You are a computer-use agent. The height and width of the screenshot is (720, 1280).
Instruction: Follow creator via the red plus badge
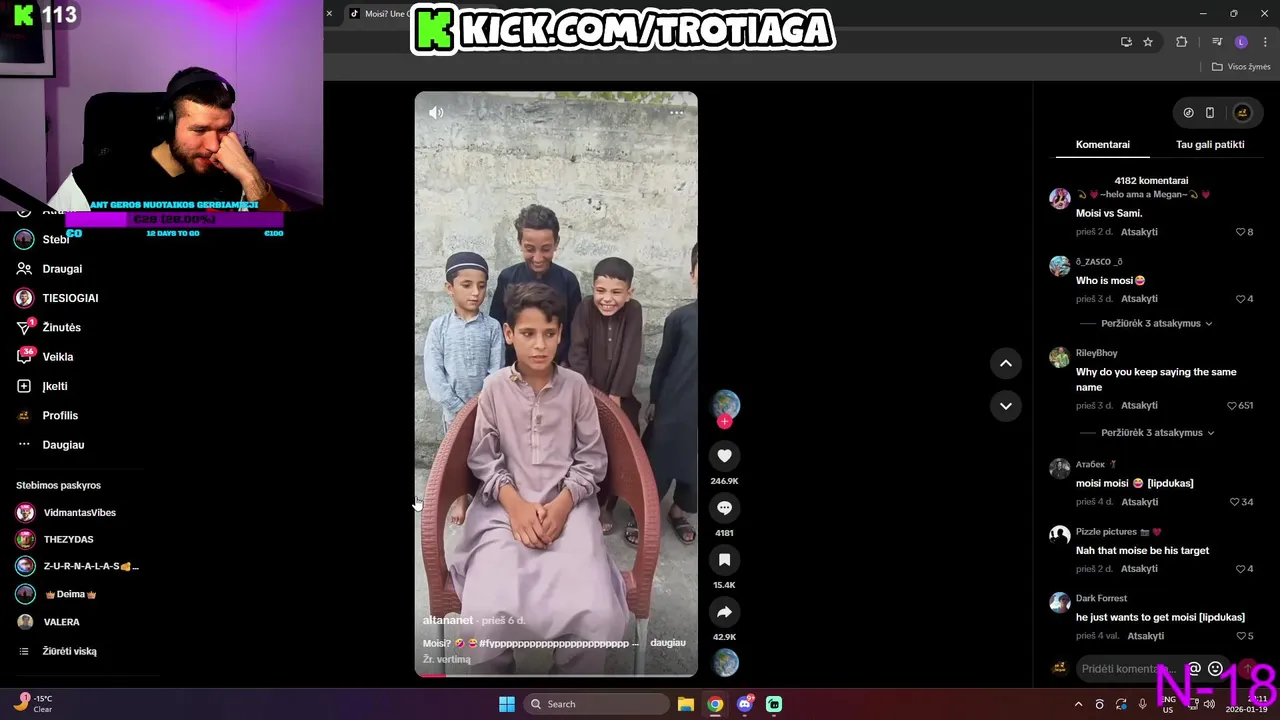point(725,422)
